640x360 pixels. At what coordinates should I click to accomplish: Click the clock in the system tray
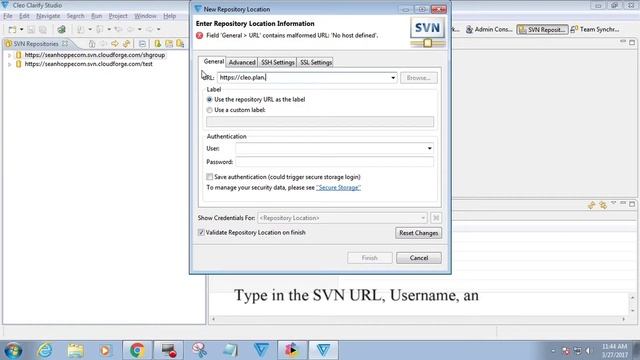614,351
